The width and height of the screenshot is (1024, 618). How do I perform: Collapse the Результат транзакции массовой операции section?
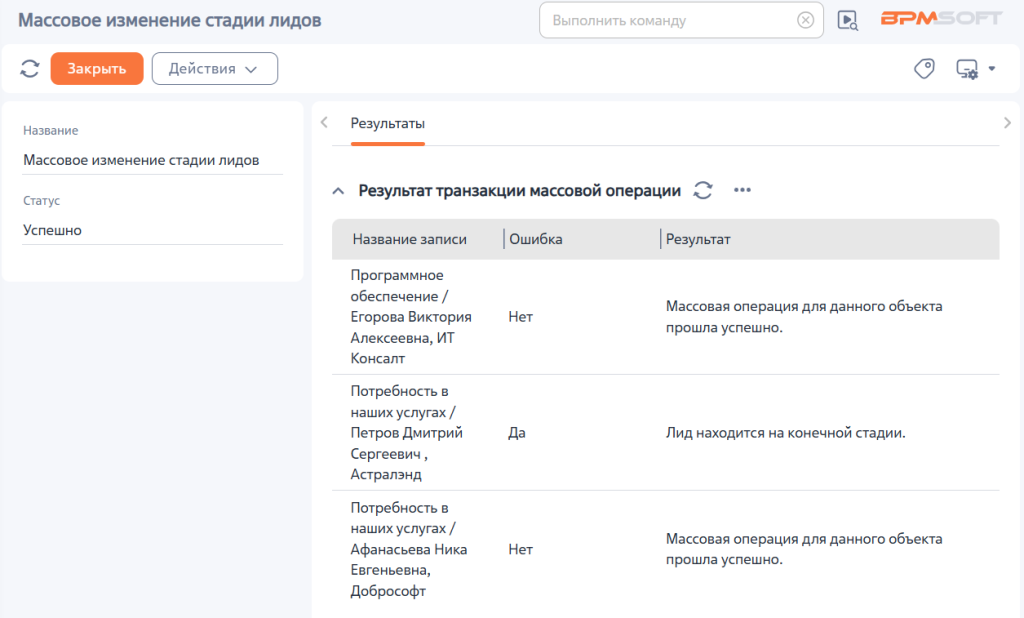338,191
